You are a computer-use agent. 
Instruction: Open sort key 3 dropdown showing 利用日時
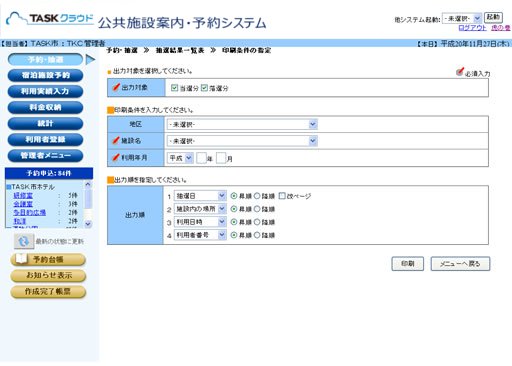(200, 222)
